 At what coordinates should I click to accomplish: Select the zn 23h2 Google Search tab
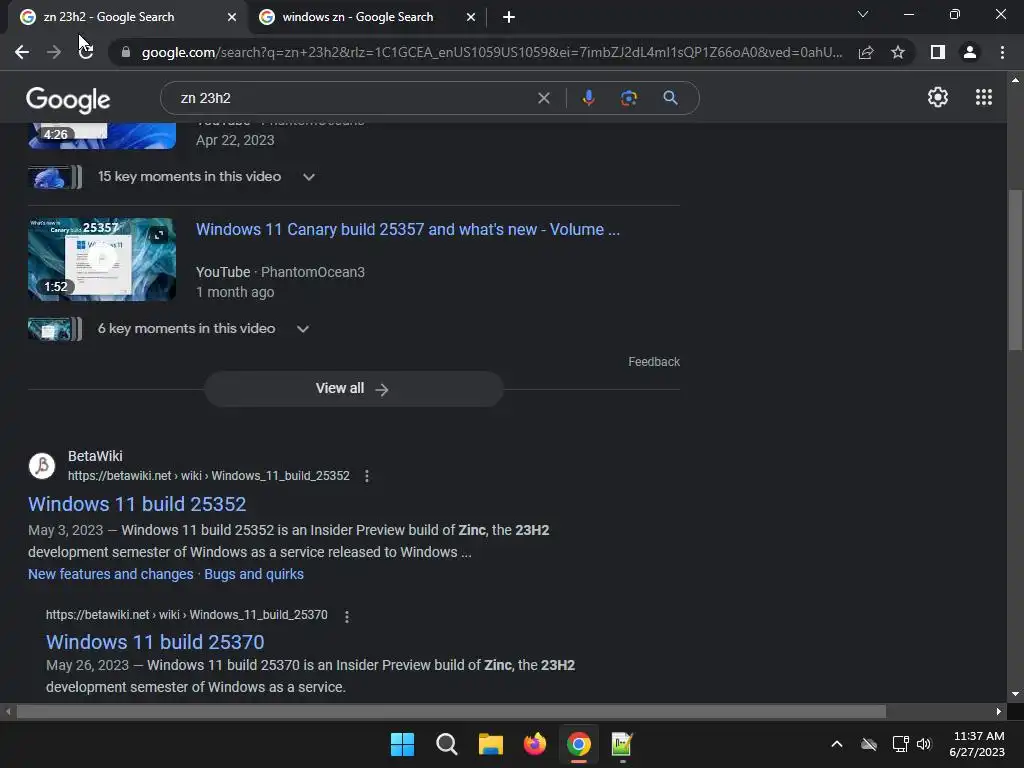(108, 17)
